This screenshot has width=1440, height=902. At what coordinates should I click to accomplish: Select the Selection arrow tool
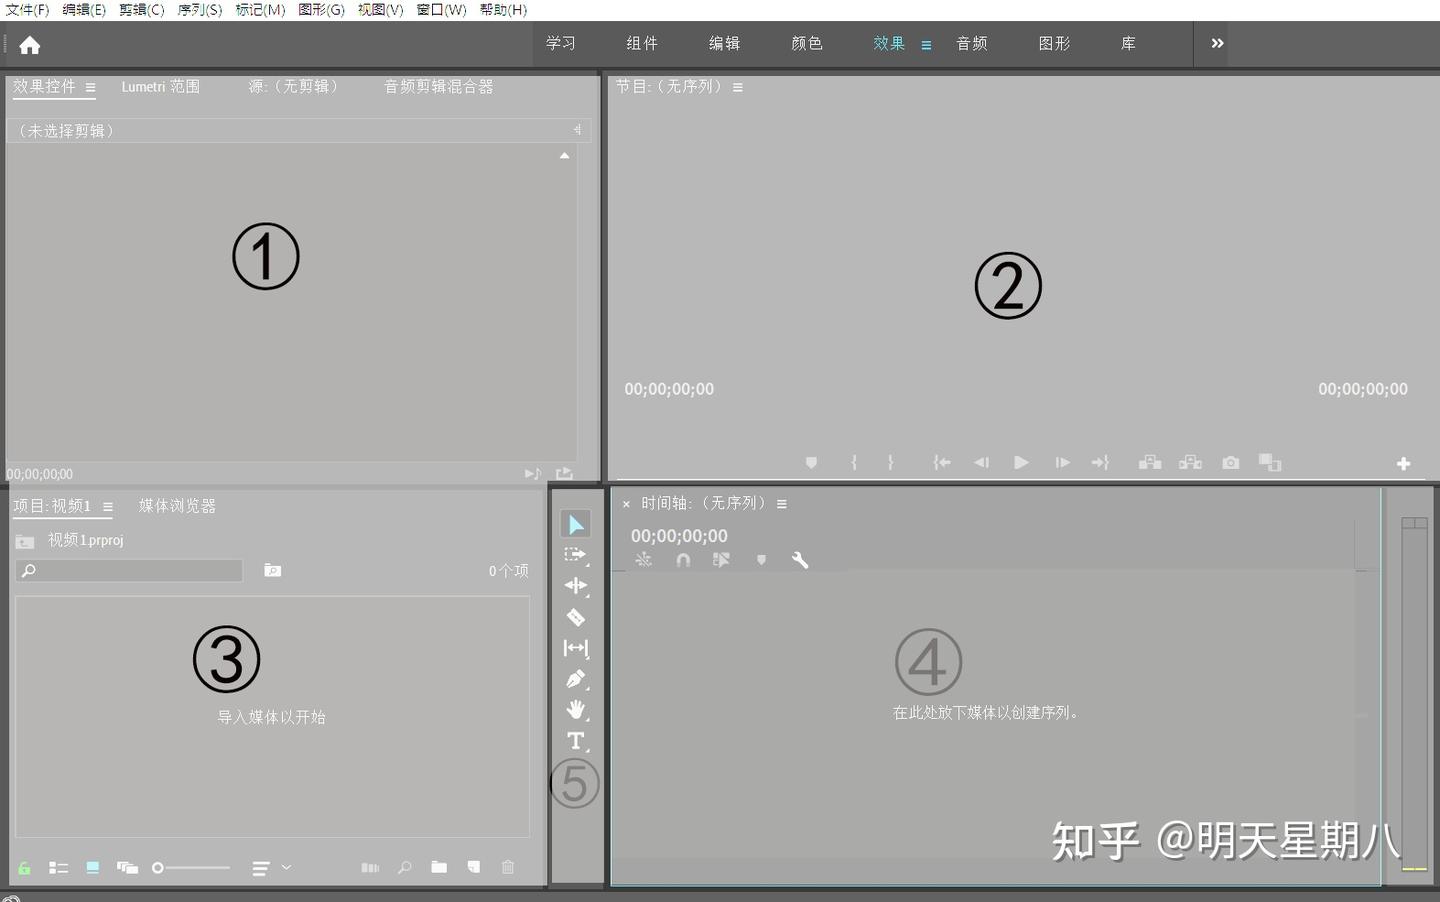pos(575,524)
